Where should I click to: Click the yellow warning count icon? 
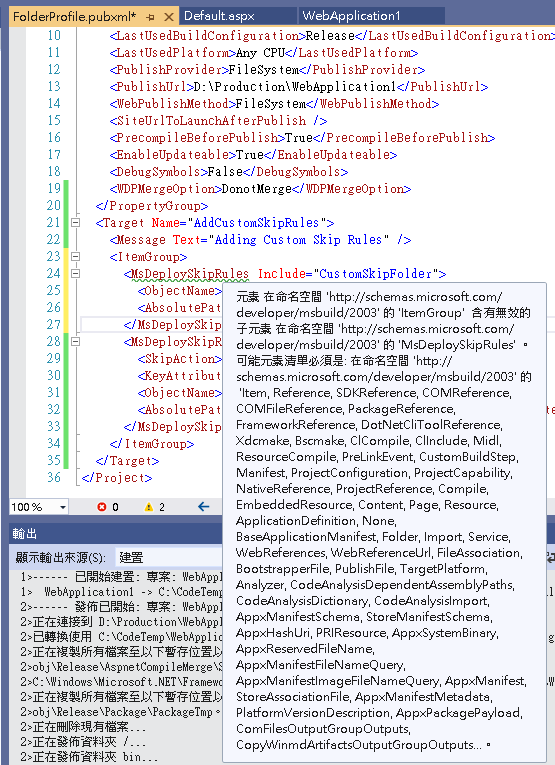click(x=149, y=507)
